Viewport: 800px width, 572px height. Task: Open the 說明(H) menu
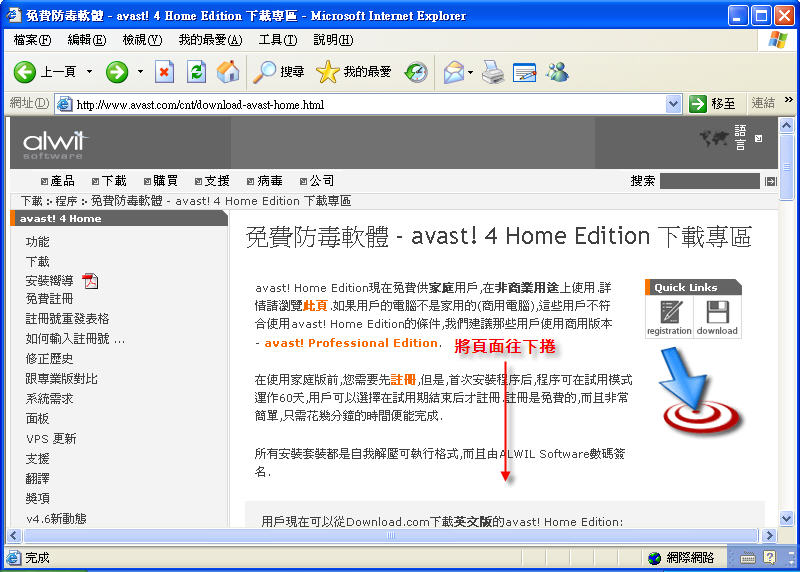pyautogui.click(x=333, y=40)
